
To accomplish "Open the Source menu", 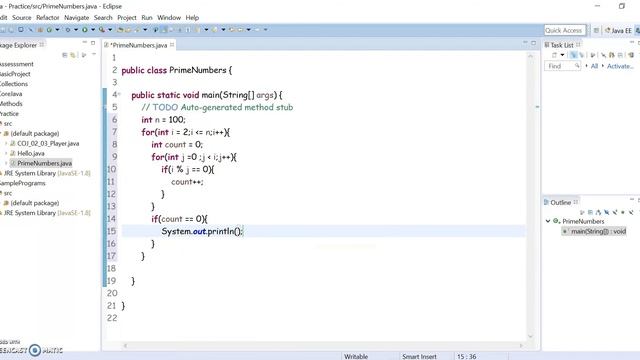I will (x=22, y=18).
